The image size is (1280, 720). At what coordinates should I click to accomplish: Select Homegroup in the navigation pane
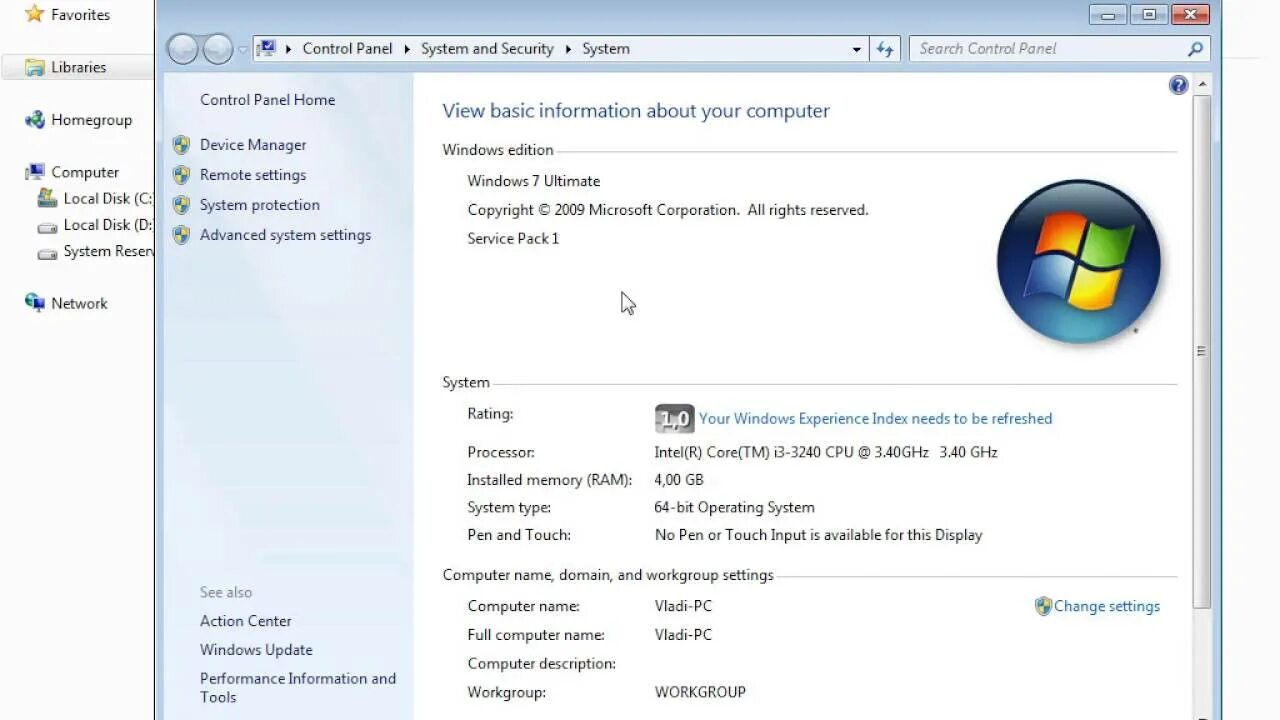[x=91, y=120]
